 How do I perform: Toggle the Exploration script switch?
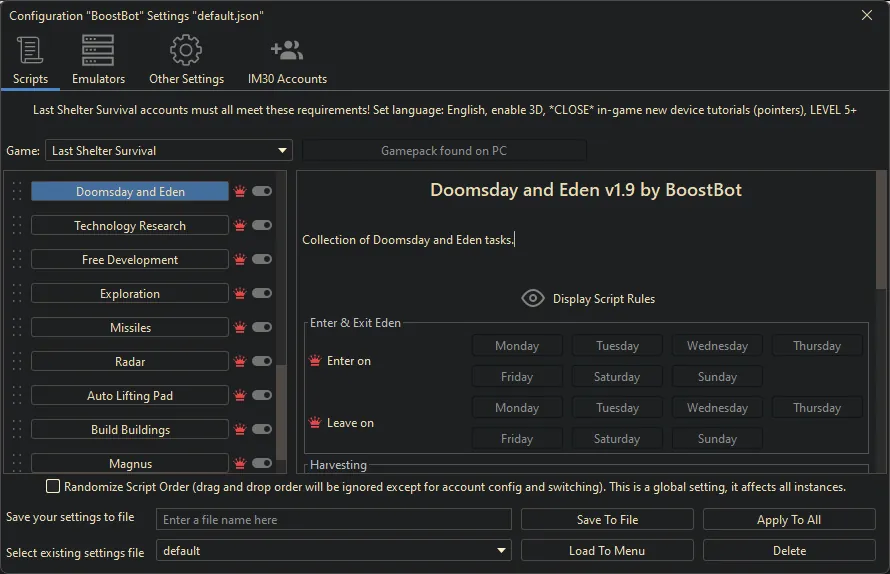pos(262,294)
